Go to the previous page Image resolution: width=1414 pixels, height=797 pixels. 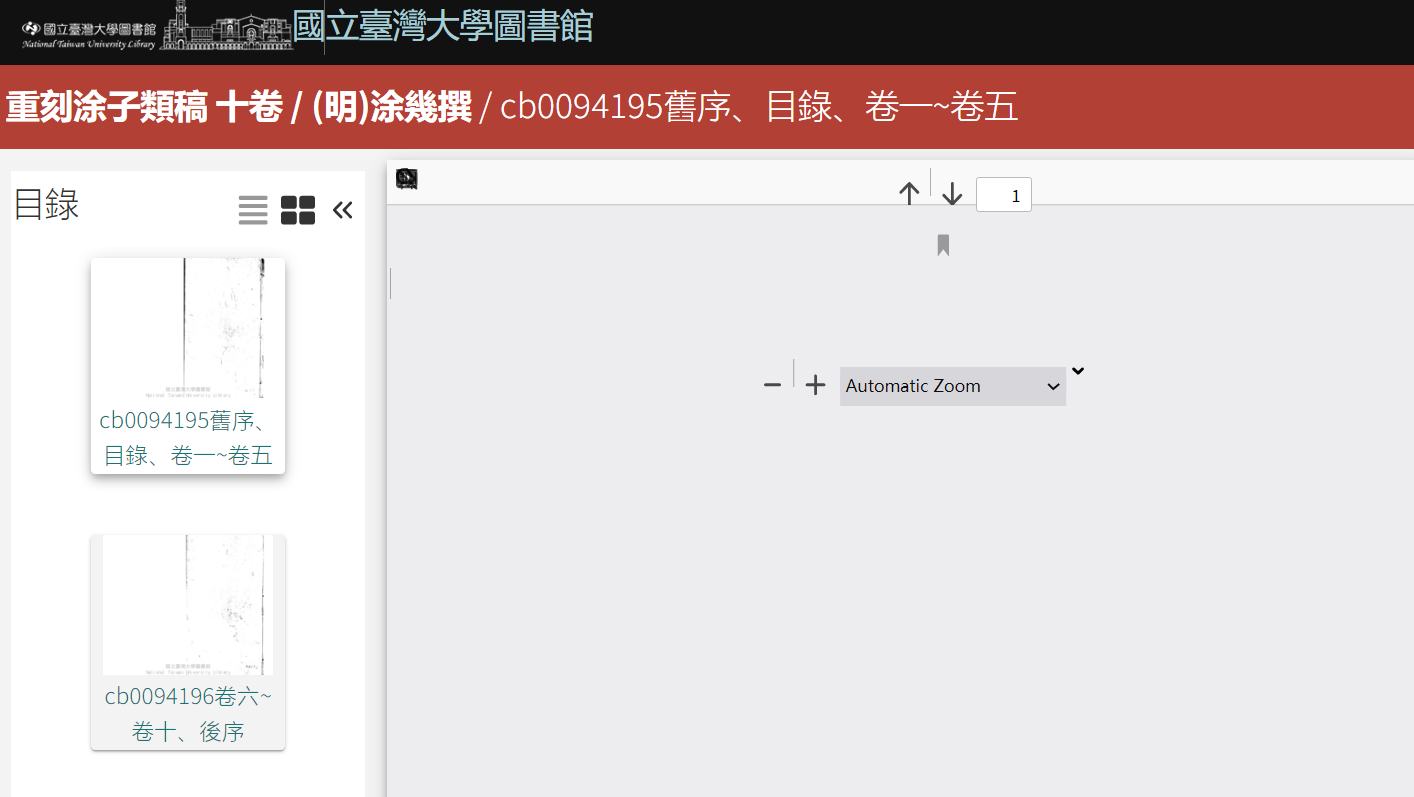909,194
